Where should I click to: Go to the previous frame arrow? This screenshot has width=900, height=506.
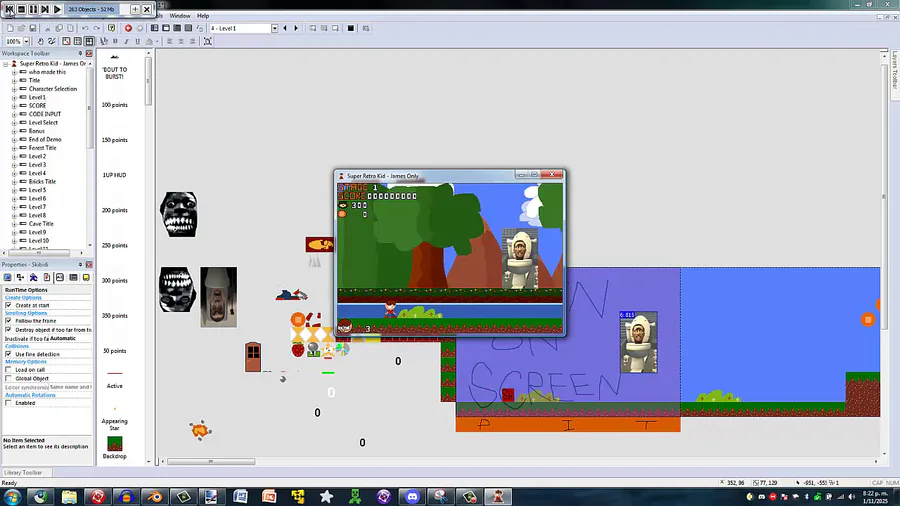285,28
